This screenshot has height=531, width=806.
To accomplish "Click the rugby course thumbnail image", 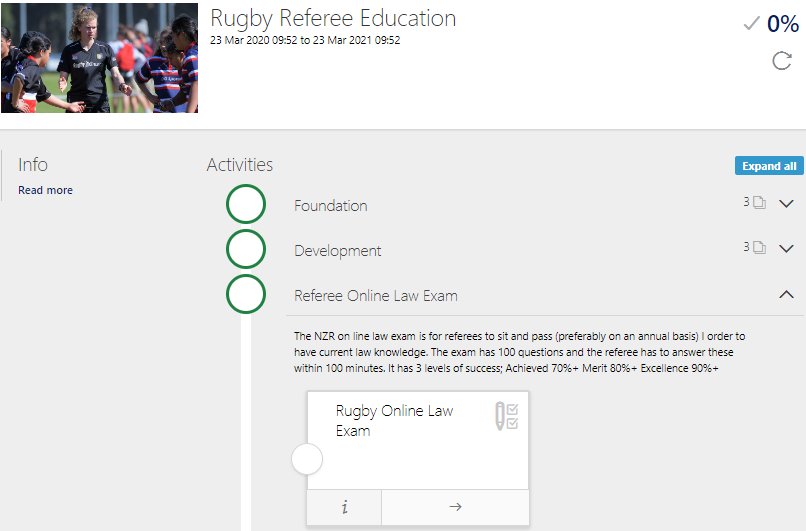I will pos(99,57).
